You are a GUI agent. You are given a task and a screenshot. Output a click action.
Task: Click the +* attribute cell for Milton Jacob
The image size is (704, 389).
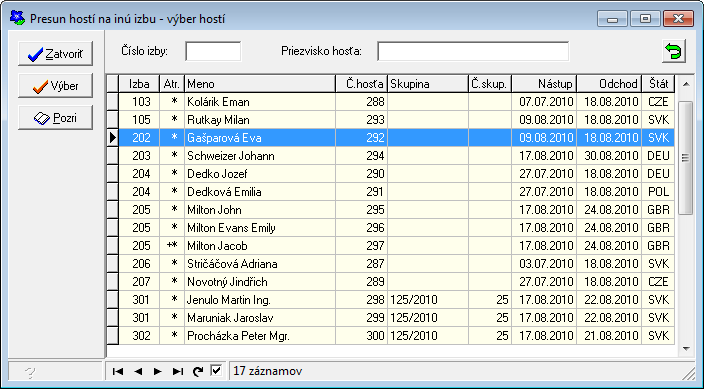pyautogui.click(x=172, y=246)
